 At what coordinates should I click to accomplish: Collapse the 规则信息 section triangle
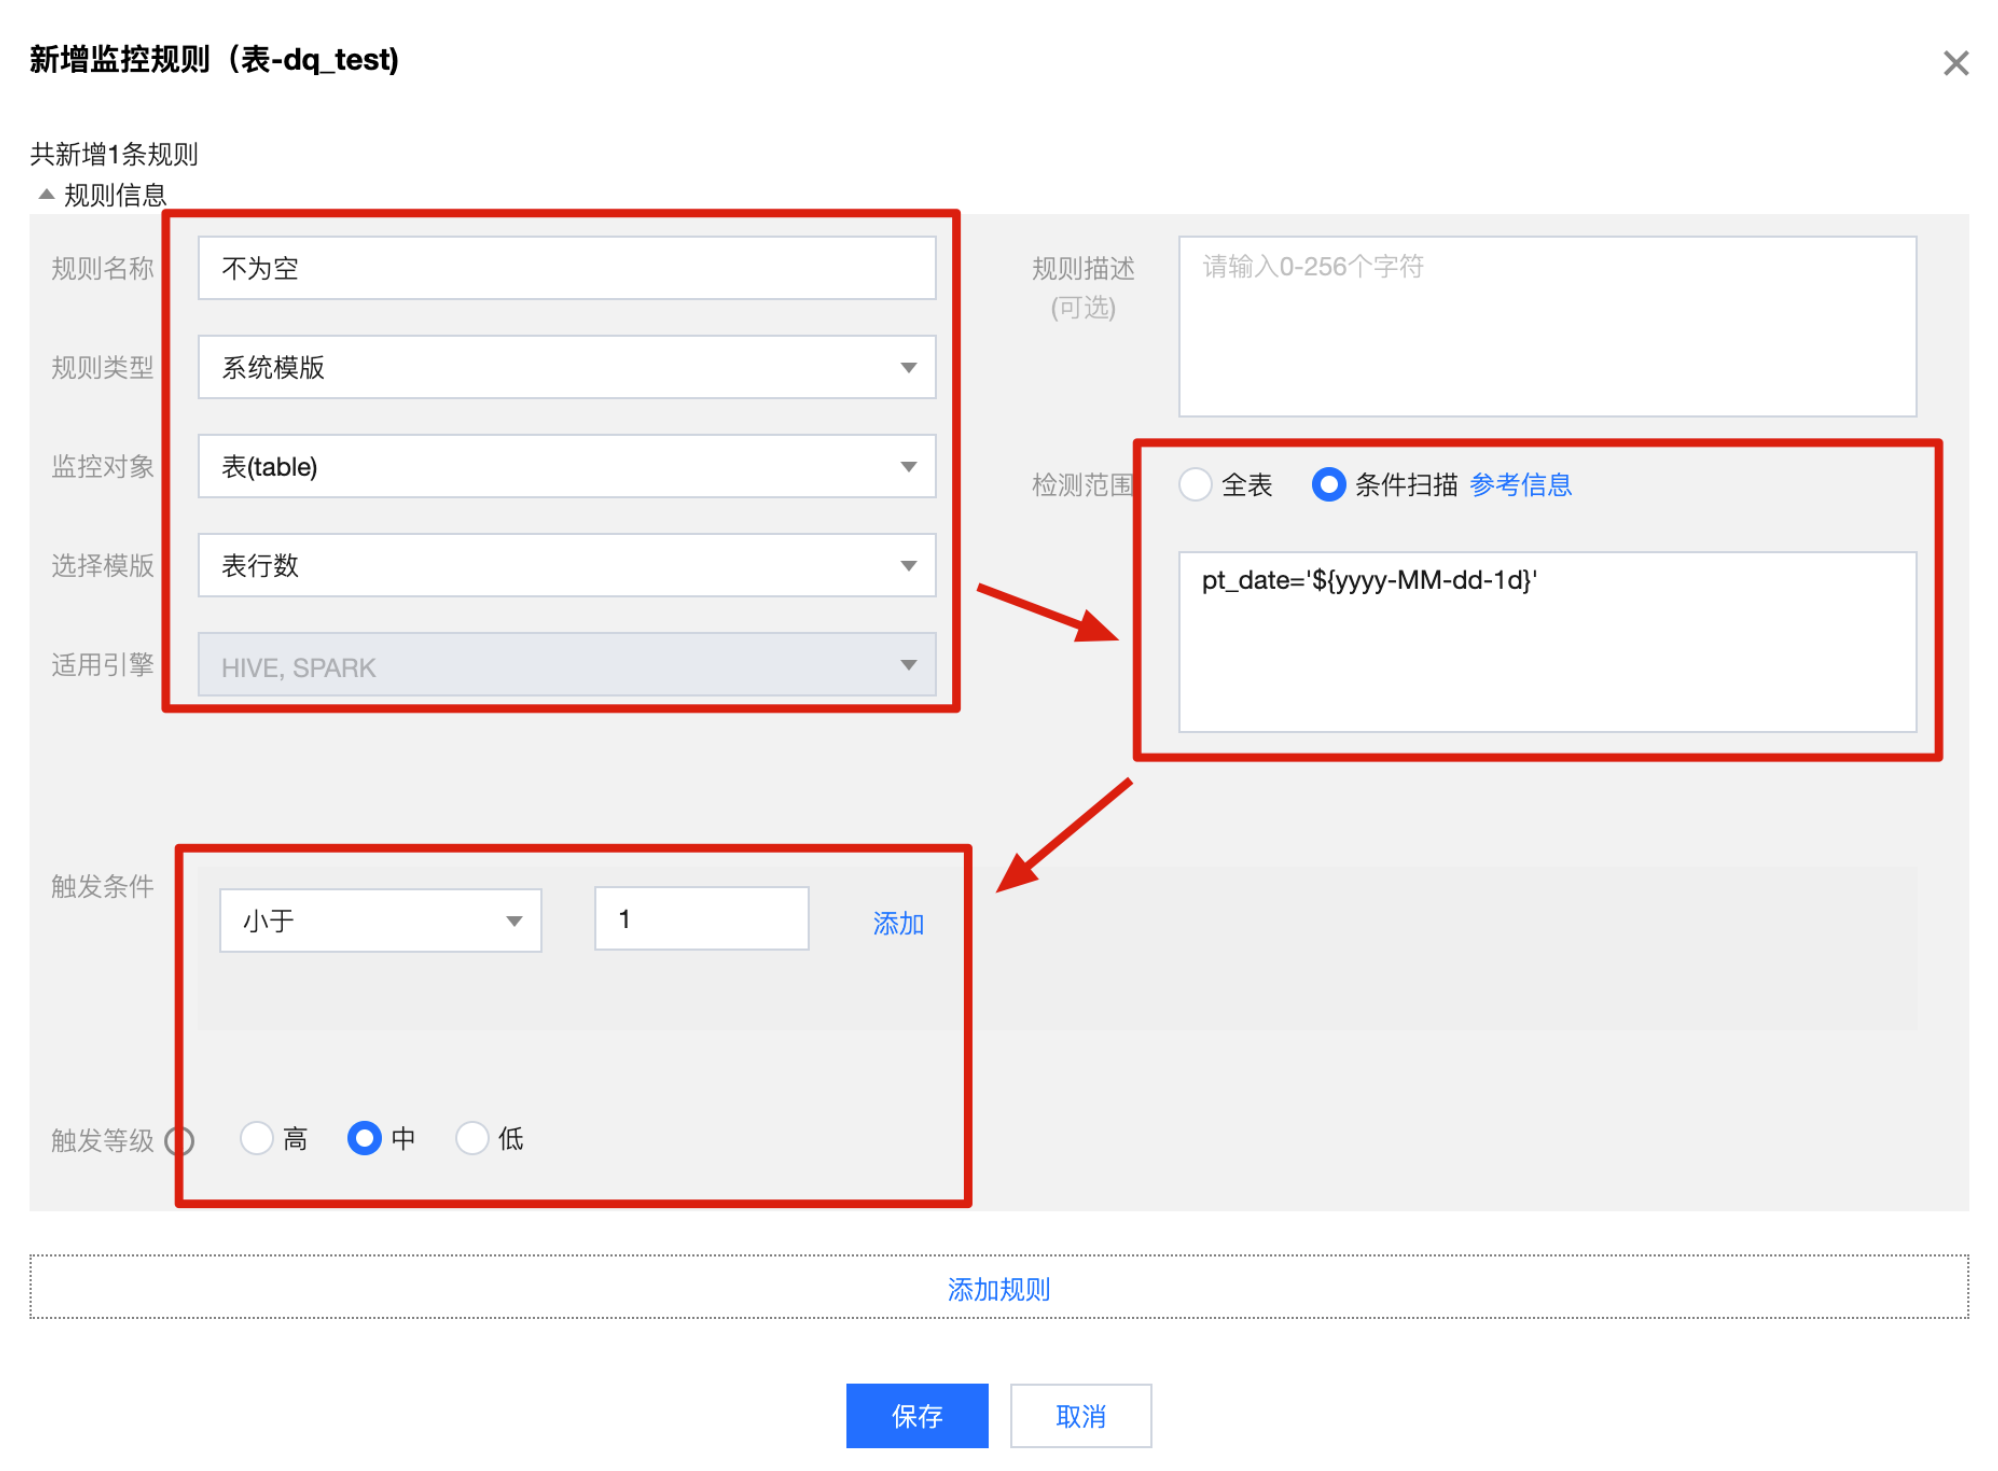click(x=46, y=194)
